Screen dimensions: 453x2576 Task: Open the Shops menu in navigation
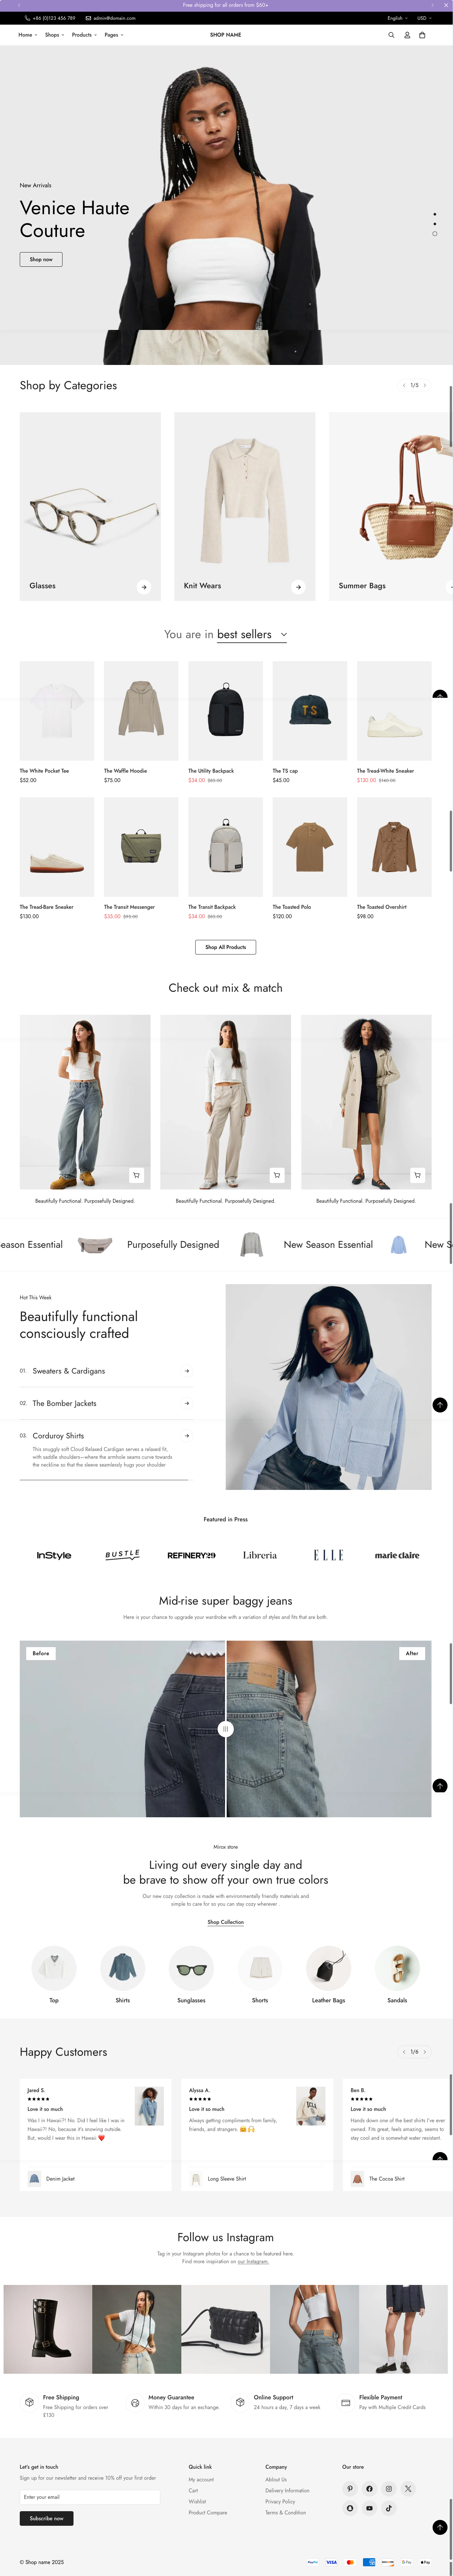pos(54,35)
